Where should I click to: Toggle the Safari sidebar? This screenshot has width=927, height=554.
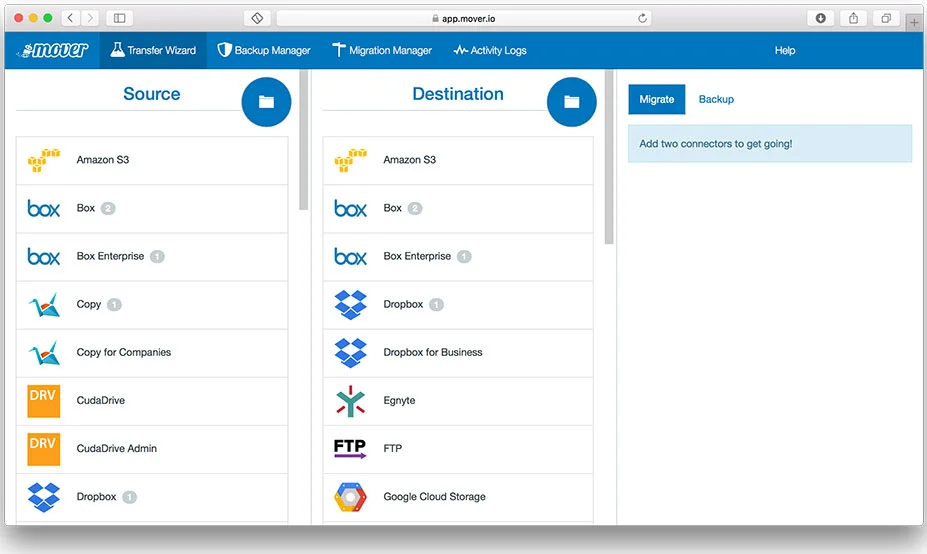119,18
